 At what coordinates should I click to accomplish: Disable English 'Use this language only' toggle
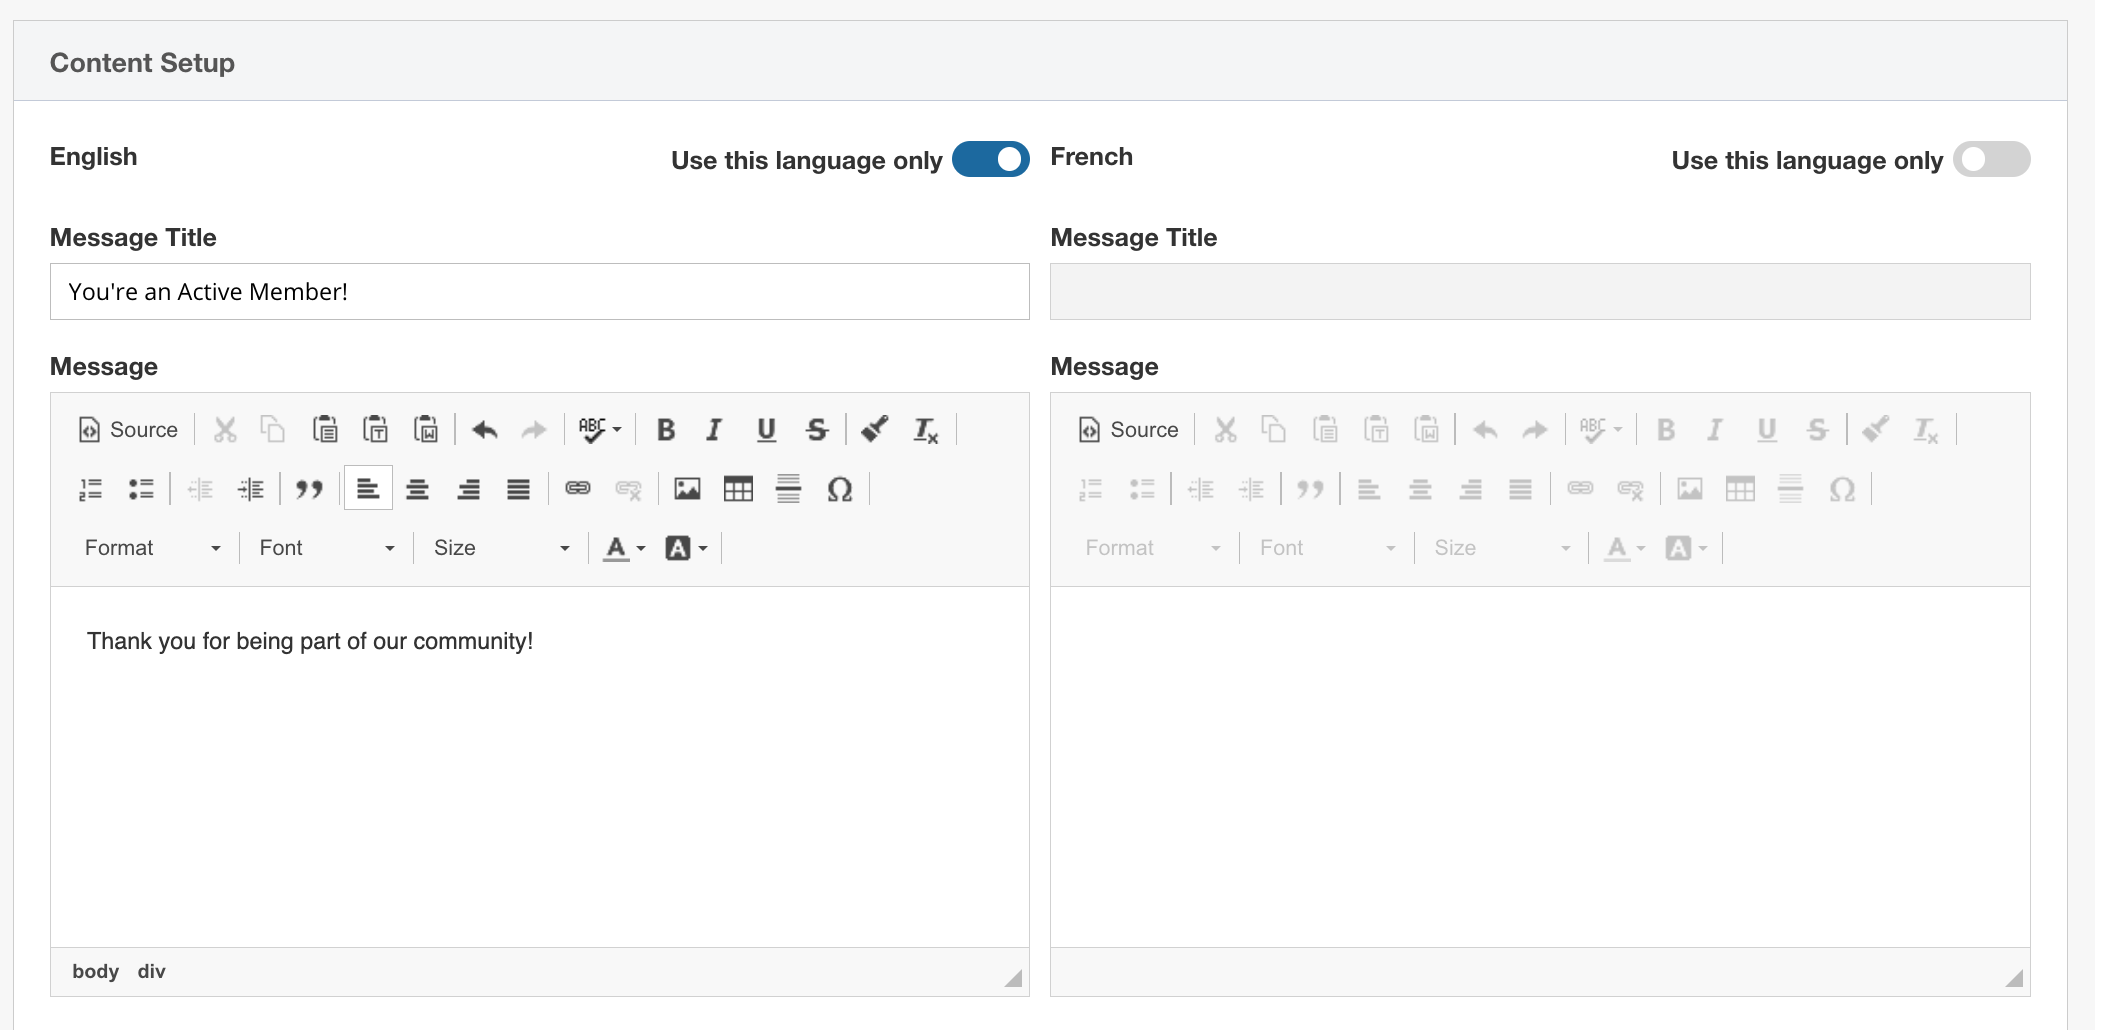click(x=990, y=160)
